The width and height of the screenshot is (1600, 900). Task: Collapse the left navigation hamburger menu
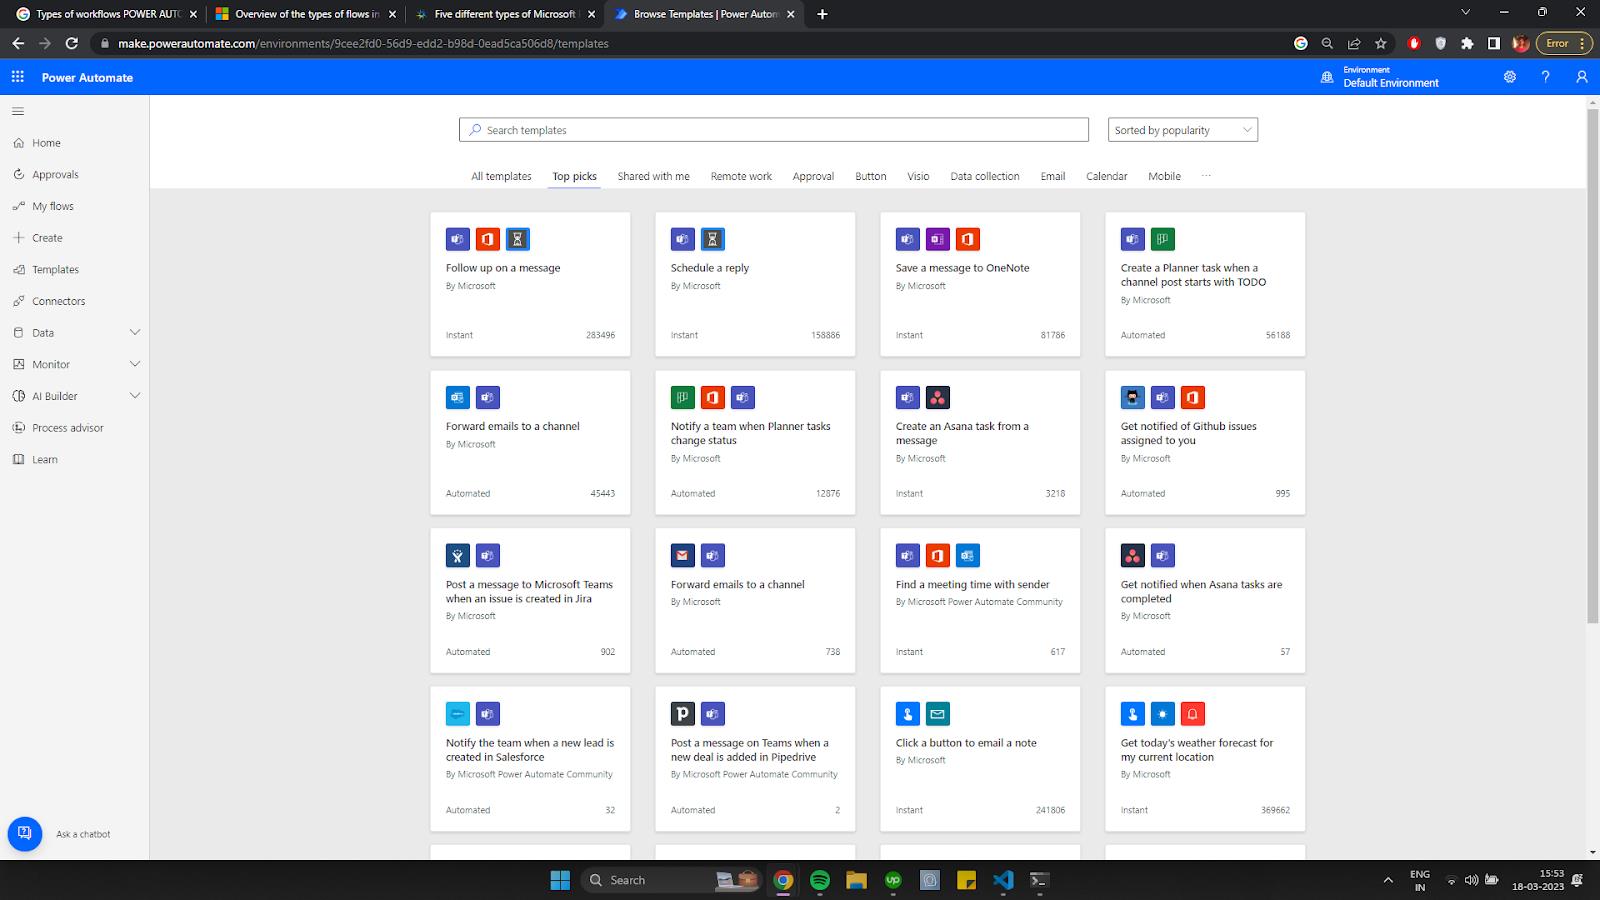pyautogui.click(x=18, y=111)
